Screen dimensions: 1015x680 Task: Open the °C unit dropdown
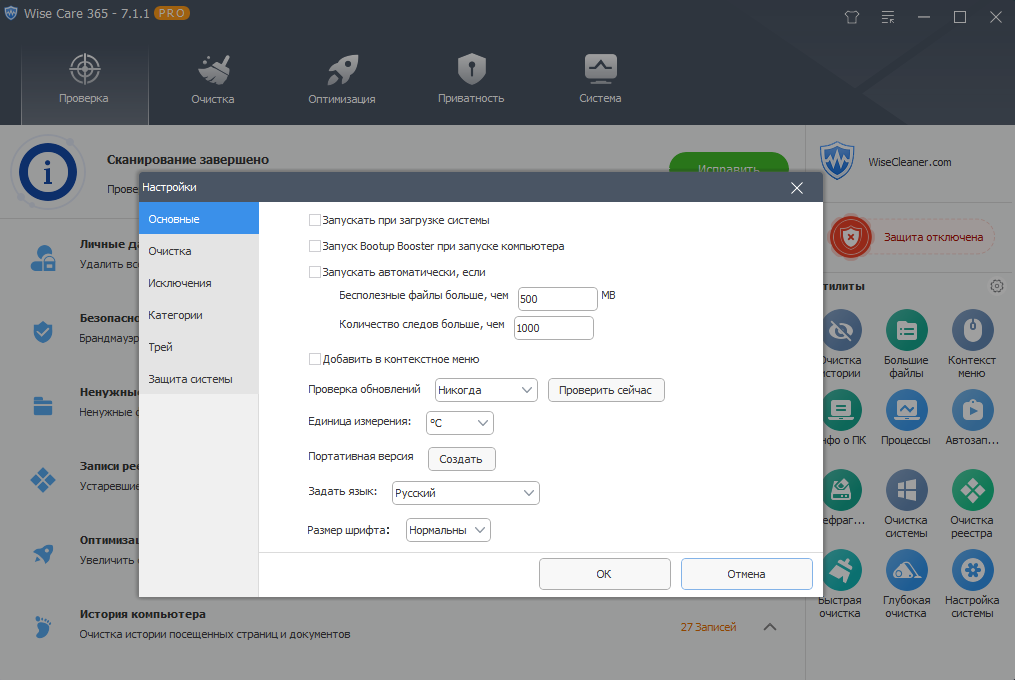[x=460, y=423]
